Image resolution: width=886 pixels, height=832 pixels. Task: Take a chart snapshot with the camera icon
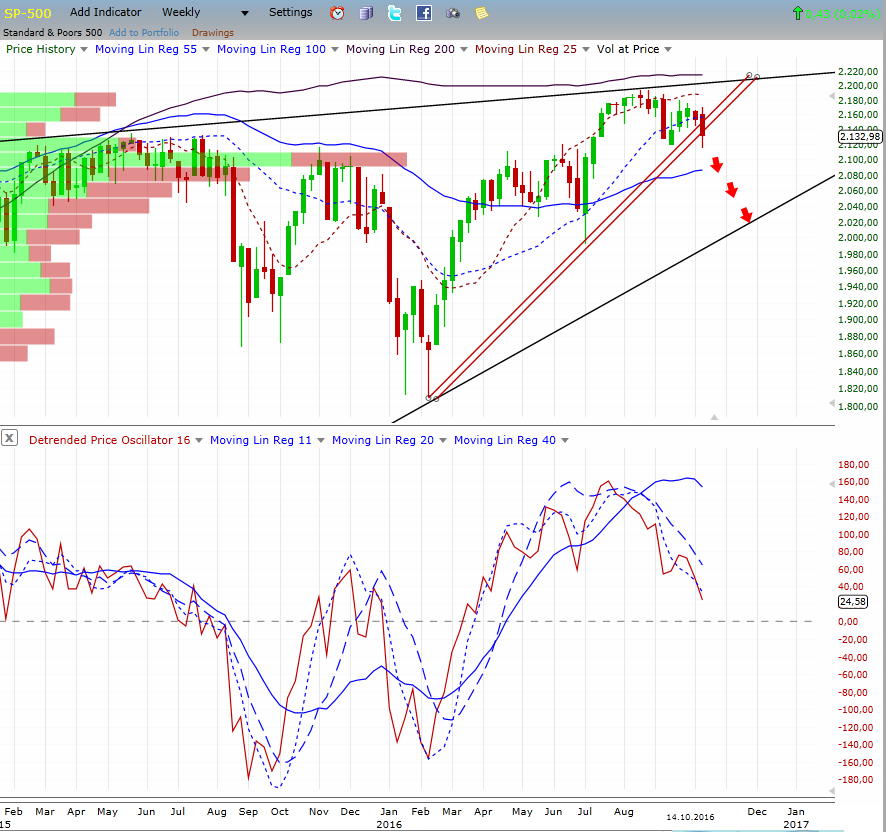pos(452,12)
